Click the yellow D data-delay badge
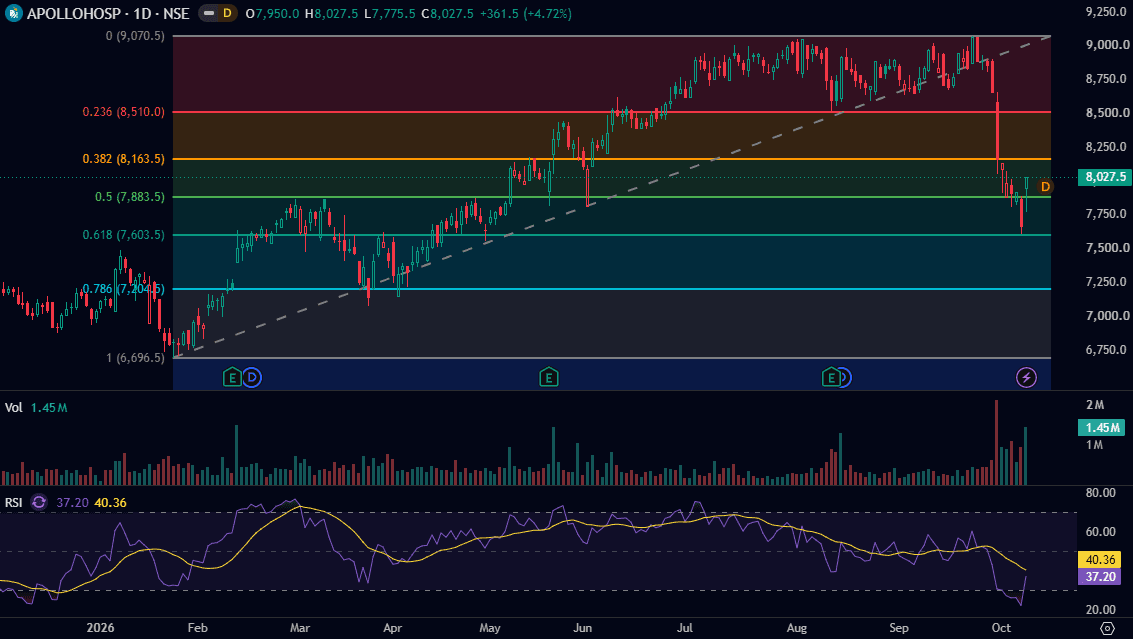Image resolution: width=1133 pixels, height=639 pixels. tap(228, 13)
